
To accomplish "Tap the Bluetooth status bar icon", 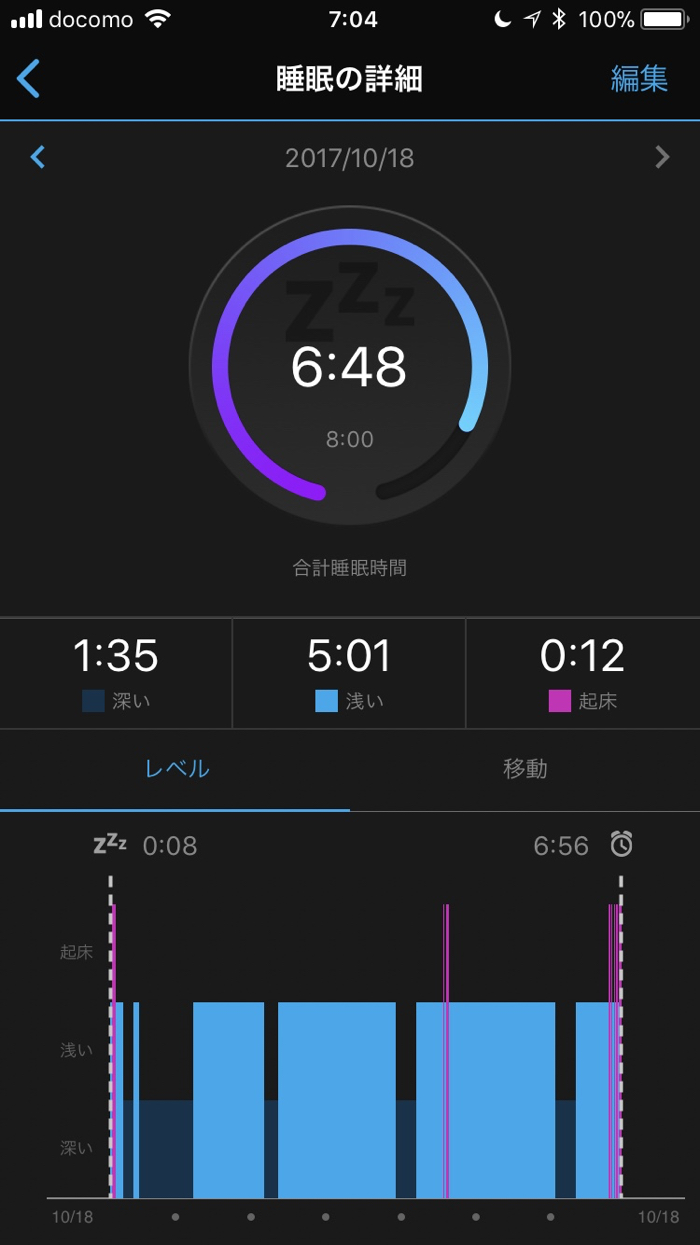I will 560,19.
